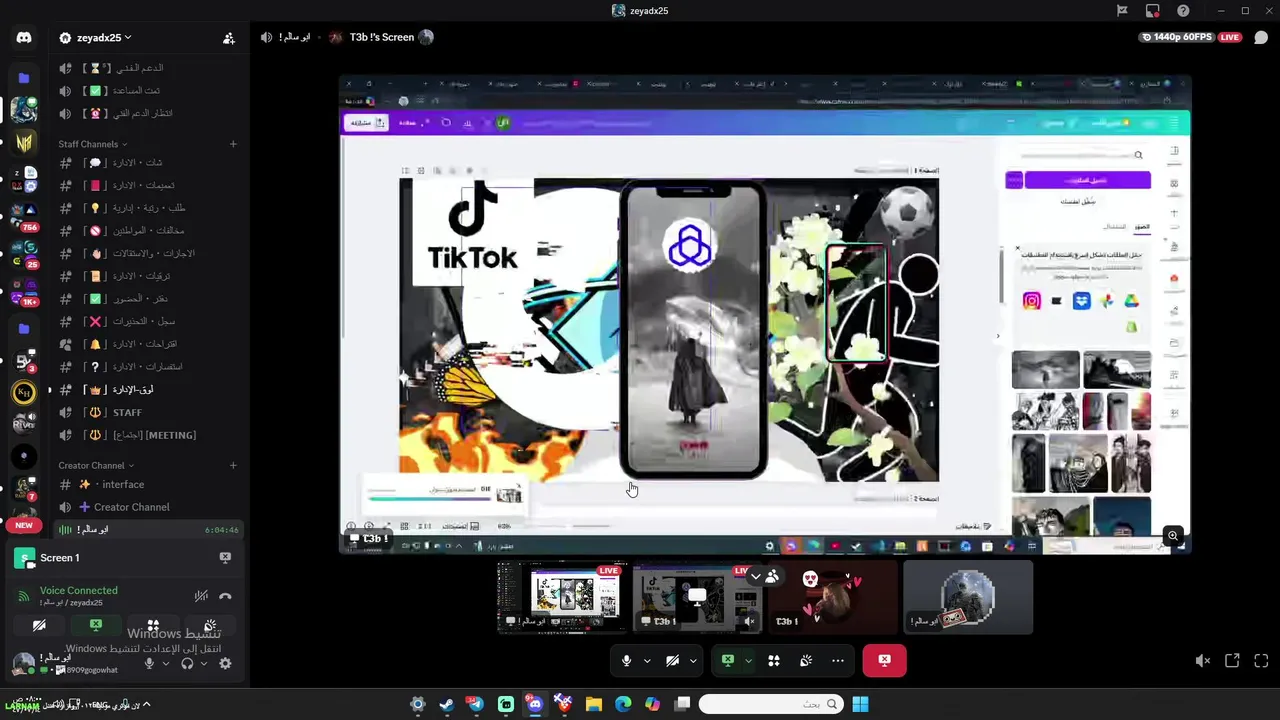This screenshot has height=720, width=1280.
Task: Open the channel with the bell emoji
Action: [x=148, y=344]
